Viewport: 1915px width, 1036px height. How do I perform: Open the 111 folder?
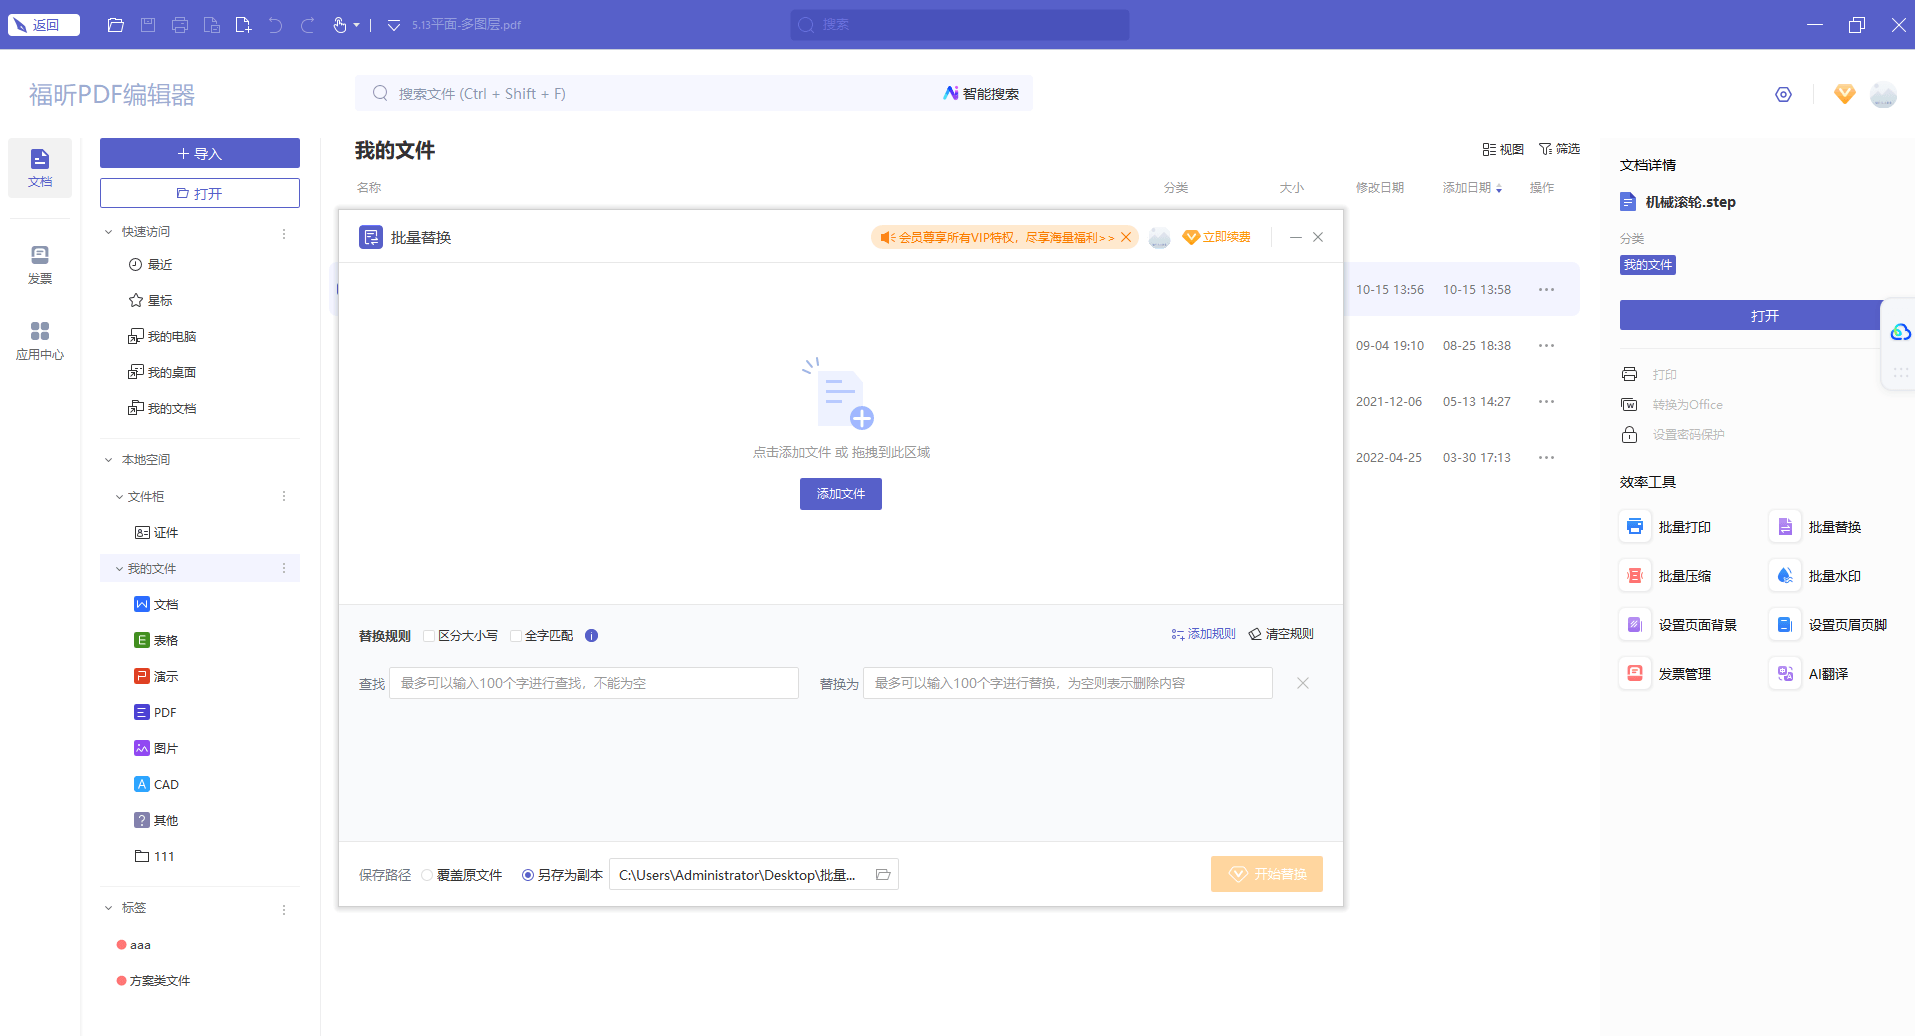coord(154,857)
